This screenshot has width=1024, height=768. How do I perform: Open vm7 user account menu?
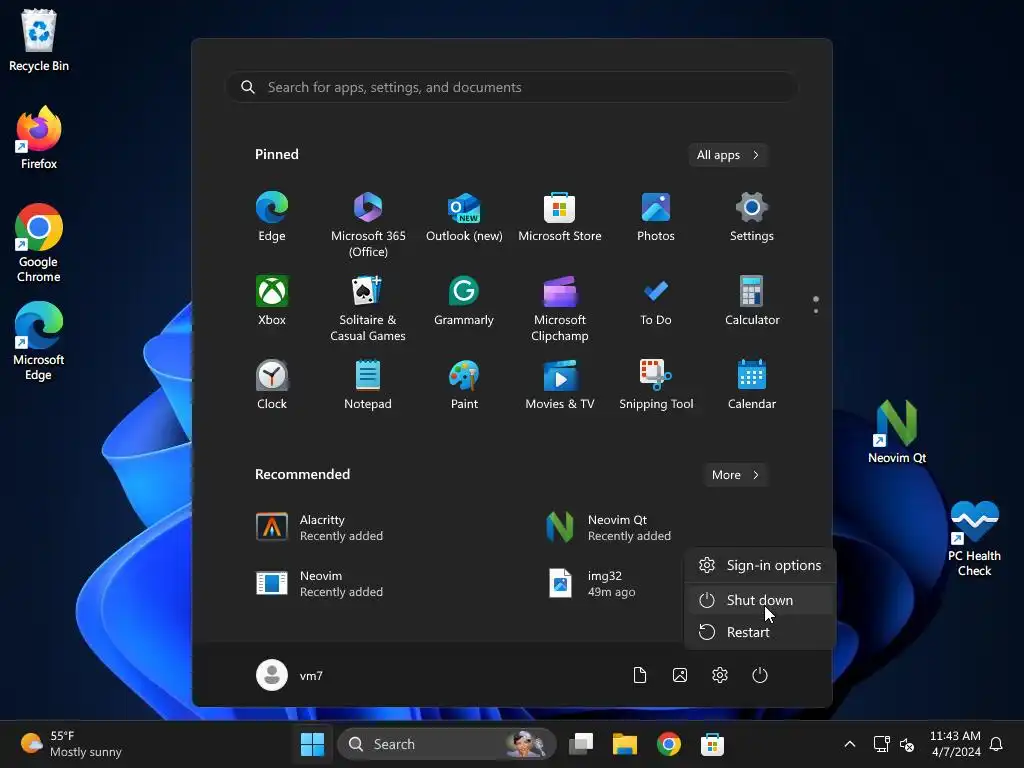pyautogui.click(x=290, y=675)
